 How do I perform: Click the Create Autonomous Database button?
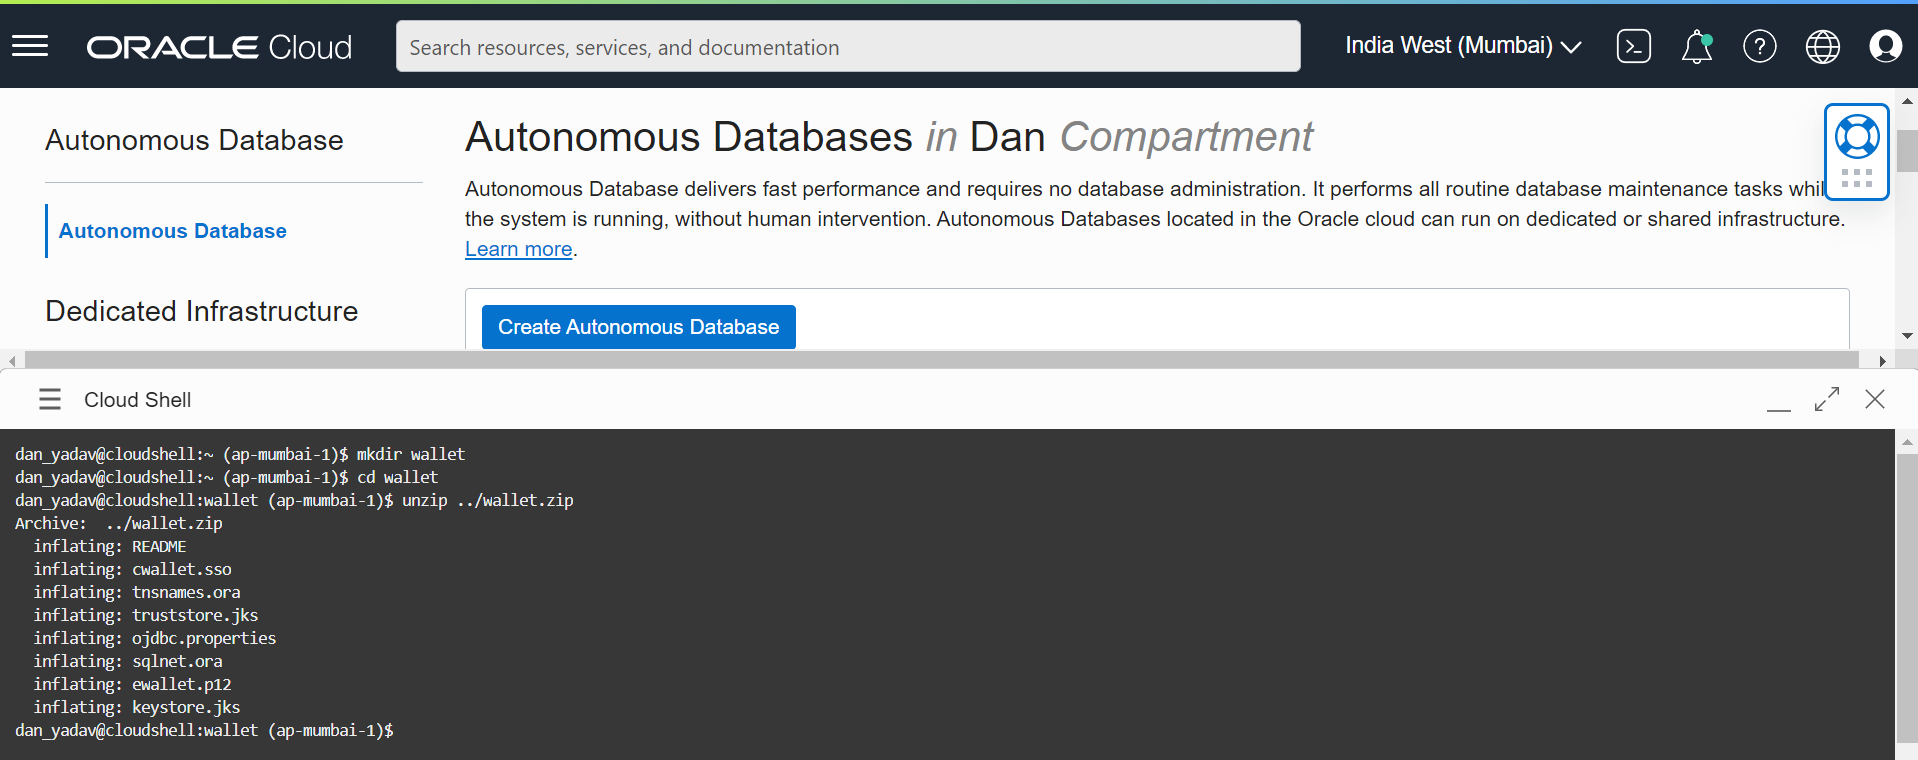pos(639,327)
